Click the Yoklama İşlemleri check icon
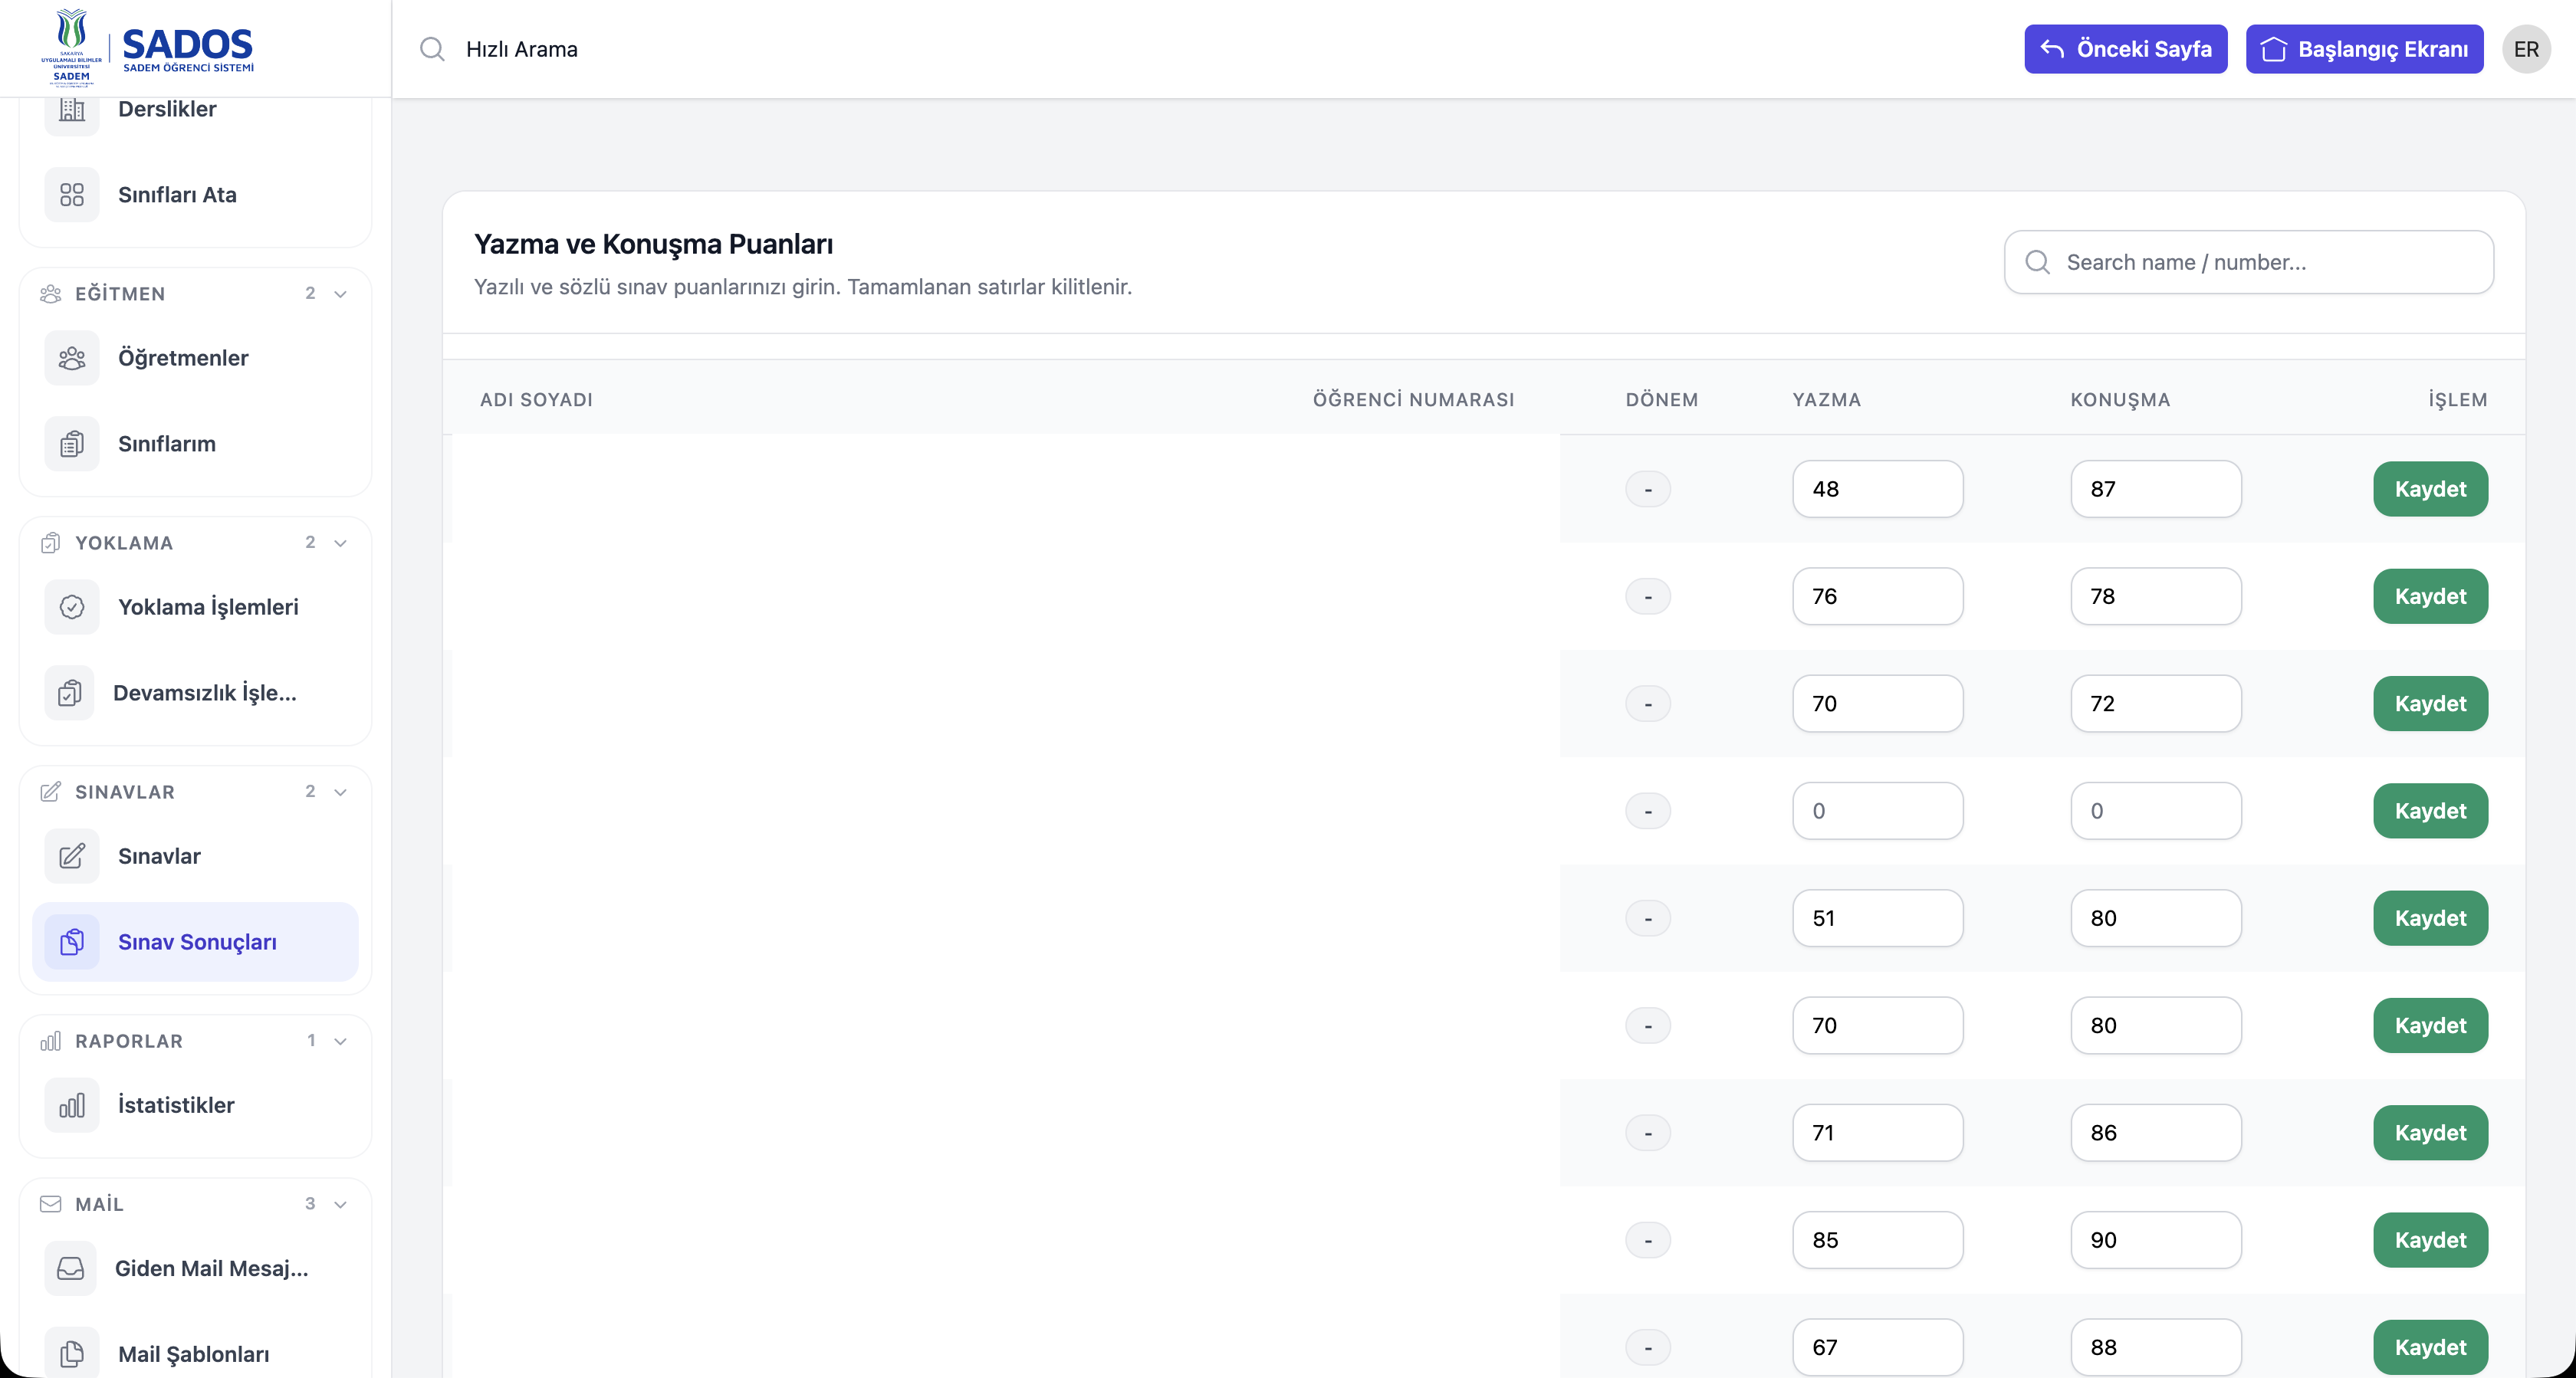The height and width of the screenshot is (1378, 2576). (72, 607)
